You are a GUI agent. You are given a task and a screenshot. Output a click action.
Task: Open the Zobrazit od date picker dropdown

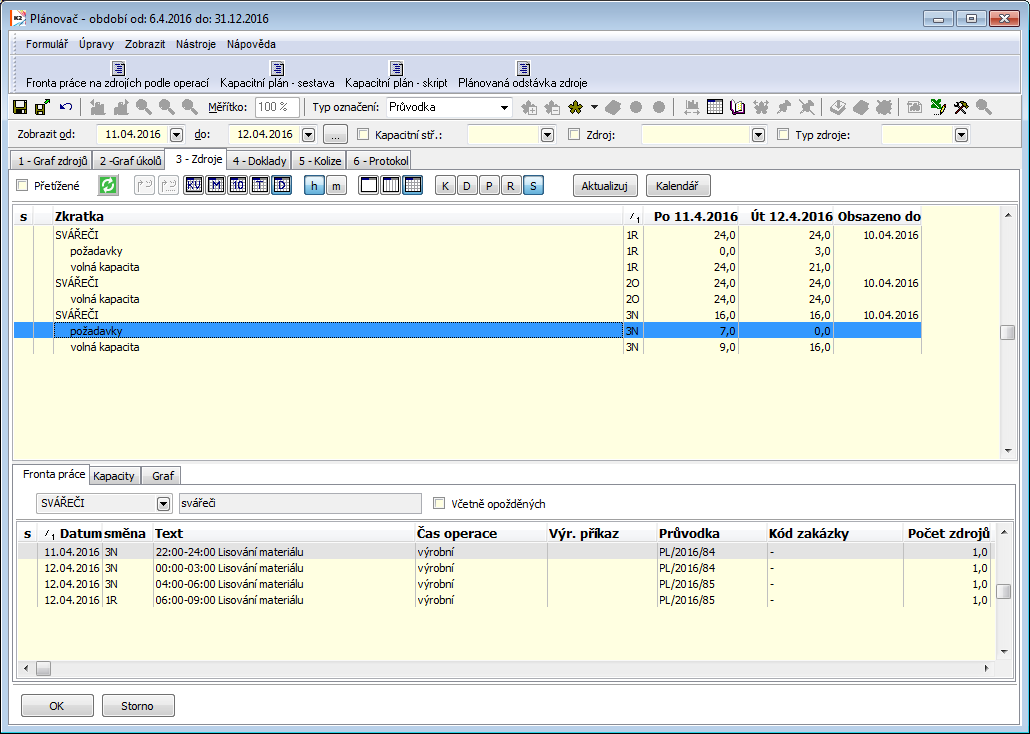177,135
